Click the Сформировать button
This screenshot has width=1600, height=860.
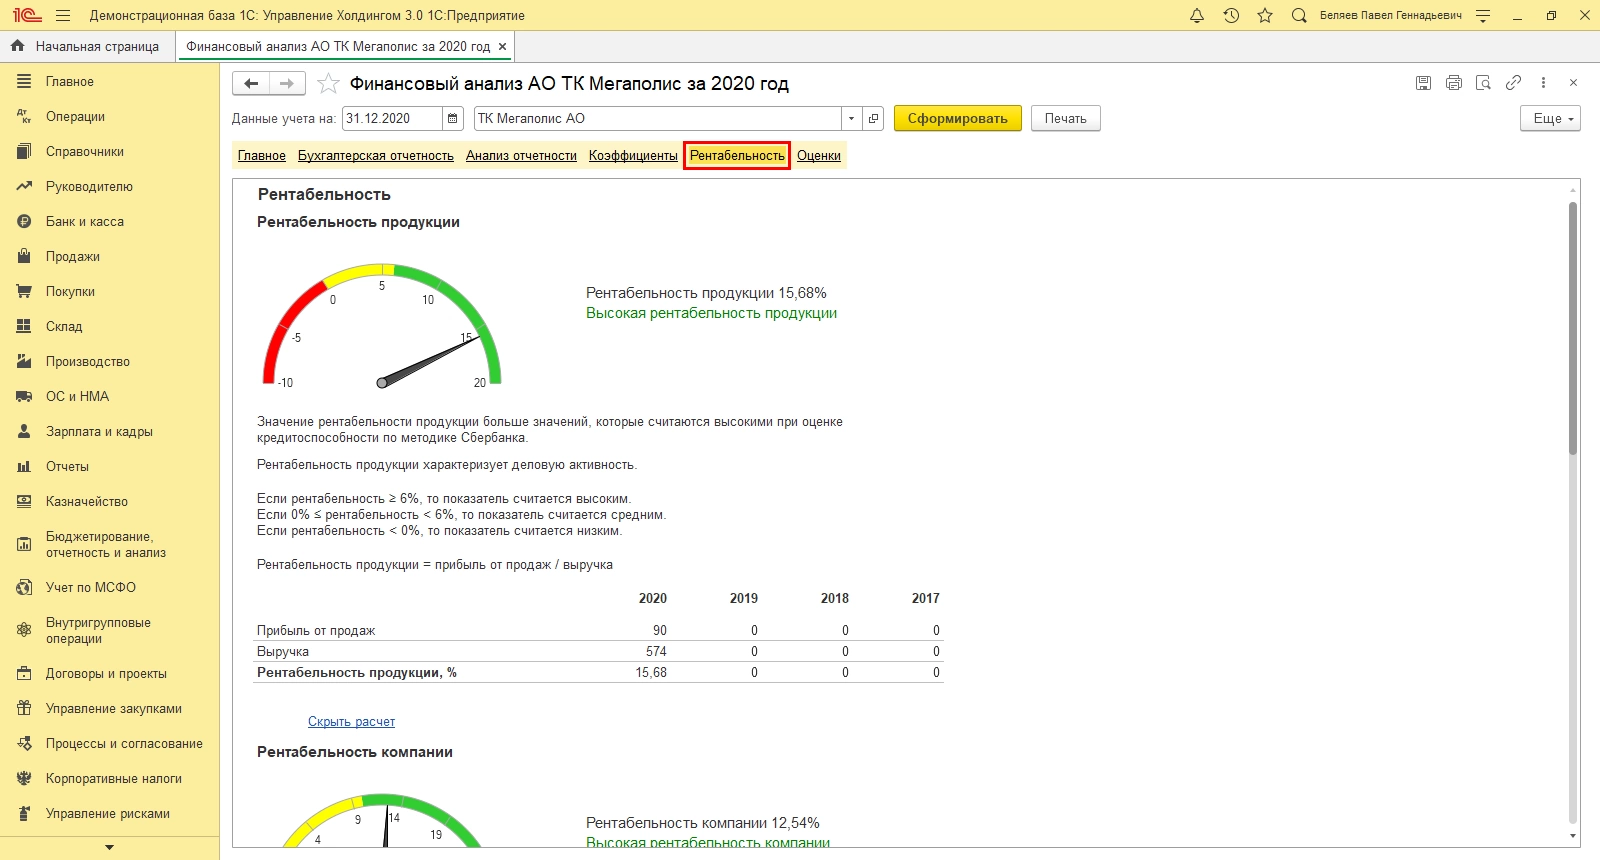pyautogui.click(x=958, y=119)
